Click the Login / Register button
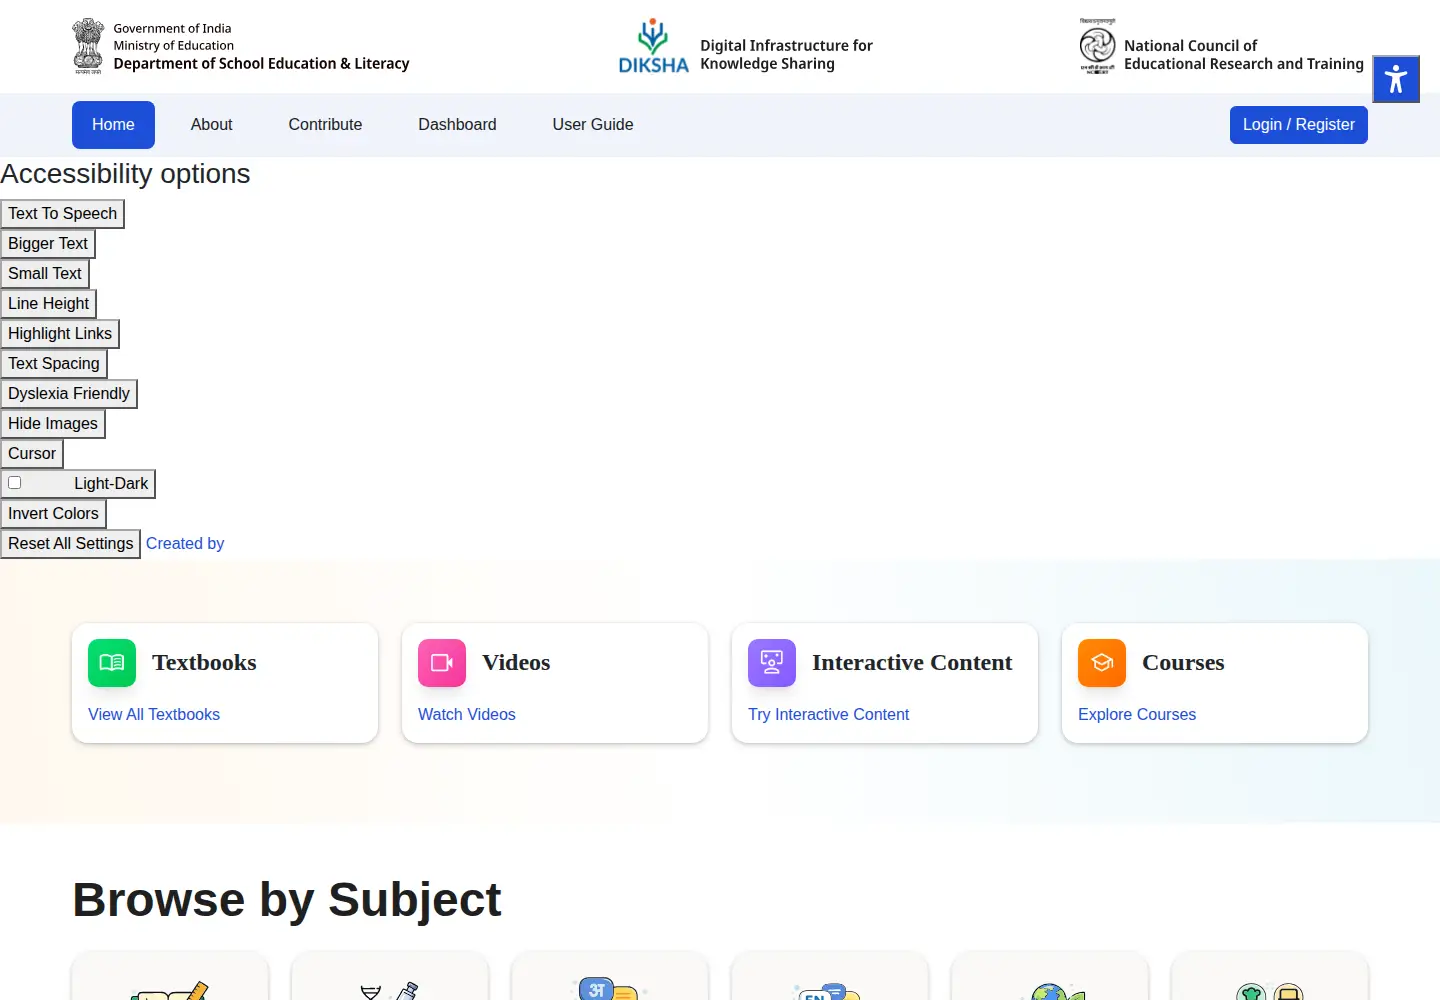Viewport: 1440px width, 1000px height. point(1298,125)
